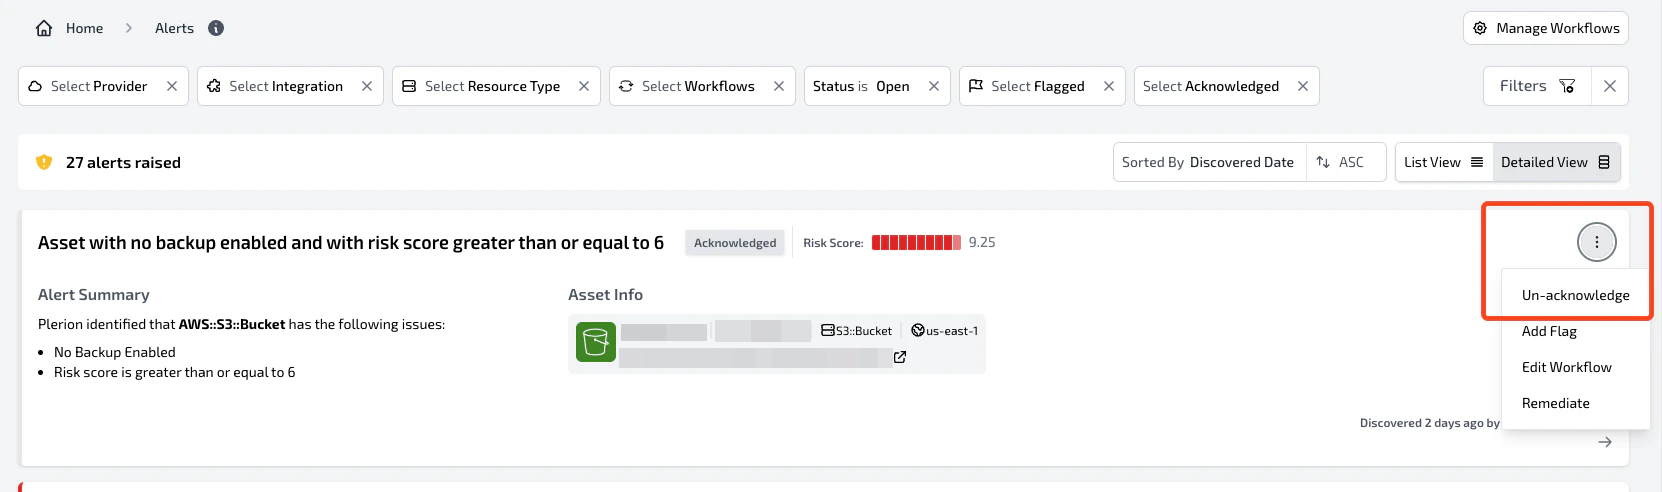The width and height of the screenshot is (1662, 492).
Task: Remove the Status is Open filter
Action: [x=934, y=86]
